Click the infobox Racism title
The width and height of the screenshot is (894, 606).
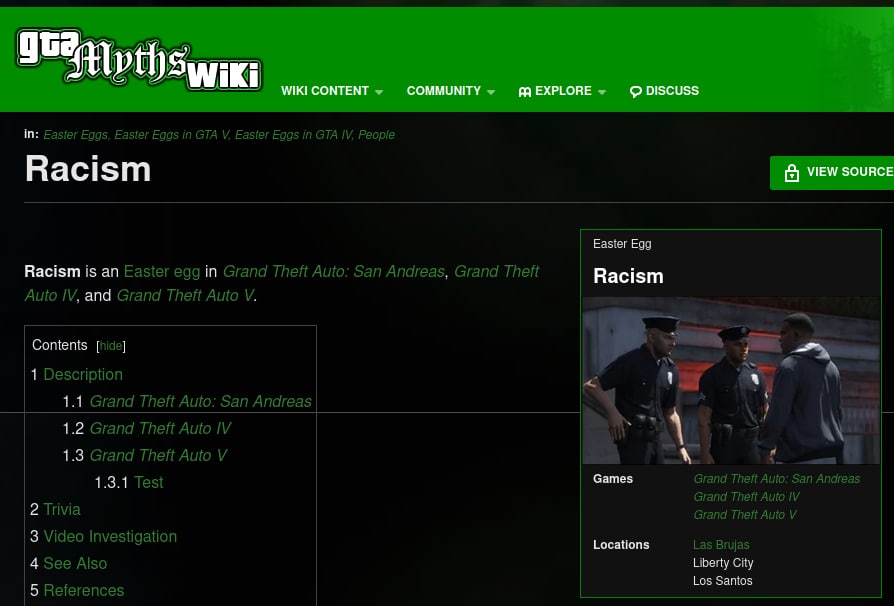click(628, 276)
